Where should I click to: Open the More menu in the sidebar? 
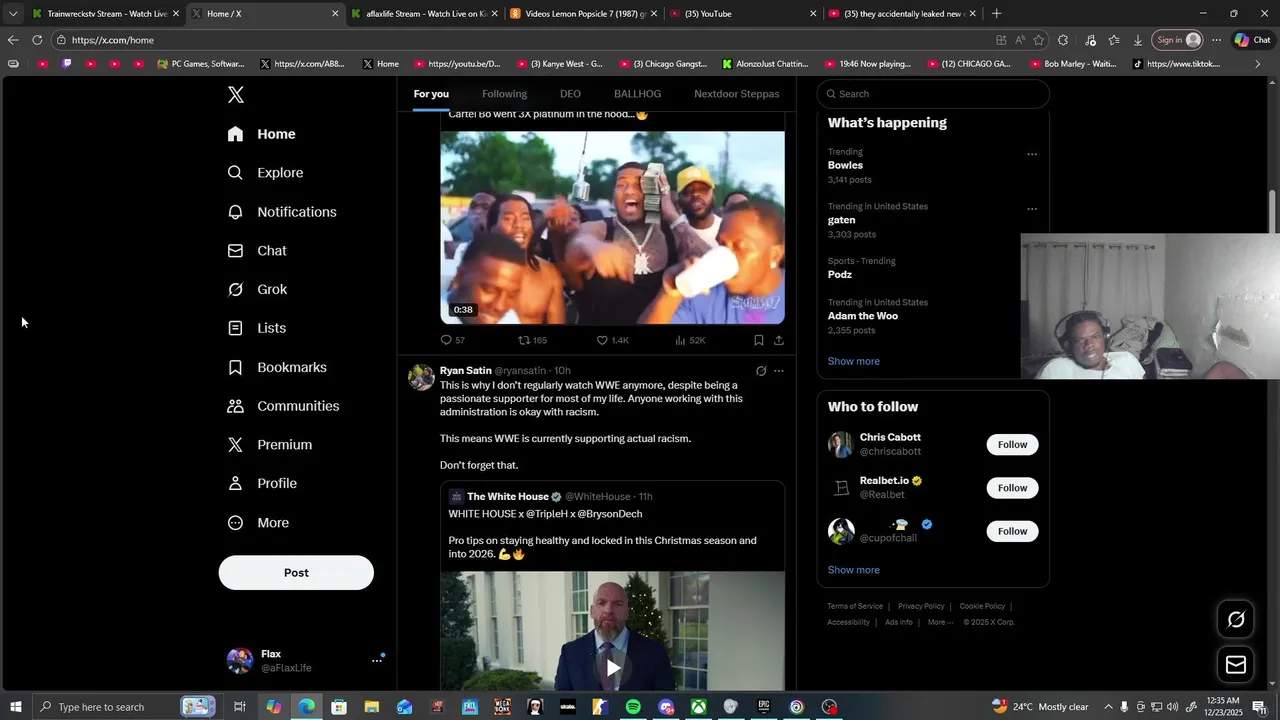pyautogui.click(x=258, y=523)
